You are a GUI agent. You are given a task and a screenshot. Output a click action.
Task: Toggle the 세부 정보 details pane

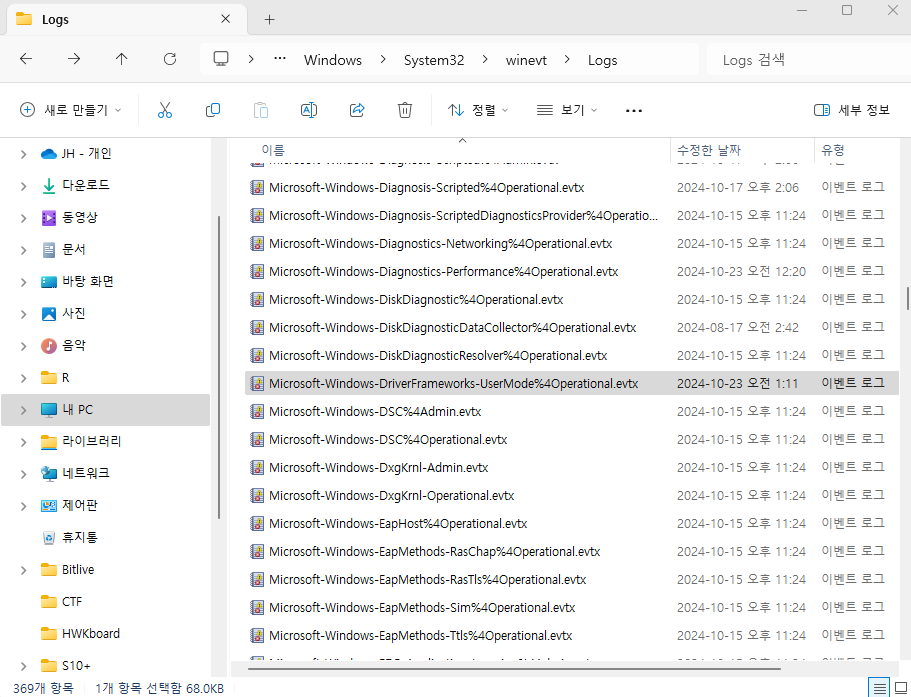(852, 110)
